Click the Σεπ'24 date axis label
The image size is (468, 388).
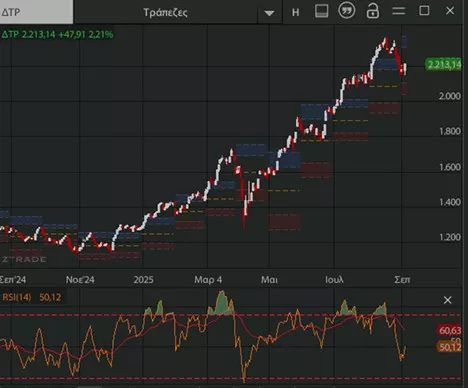pos(13,280)
